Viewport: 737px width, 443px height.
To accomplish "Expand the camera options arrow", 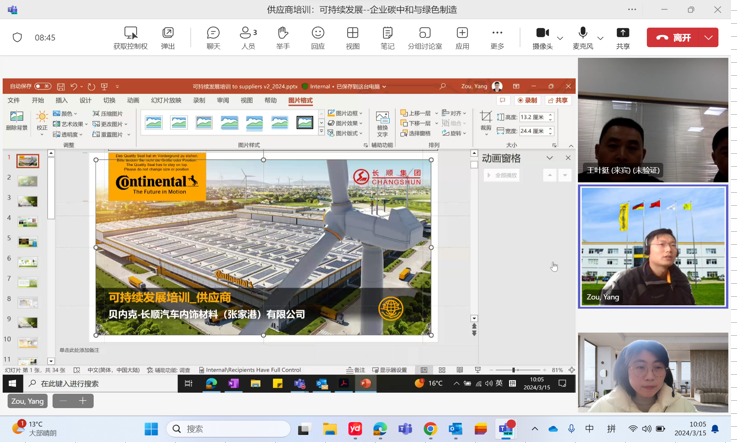I will (560, 38).
